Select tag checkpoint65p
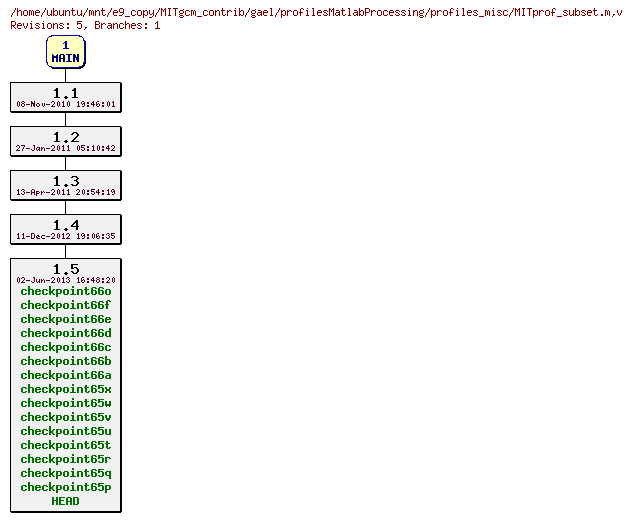The width and height of the screenshot is (632, 521). tap(66, 488)
